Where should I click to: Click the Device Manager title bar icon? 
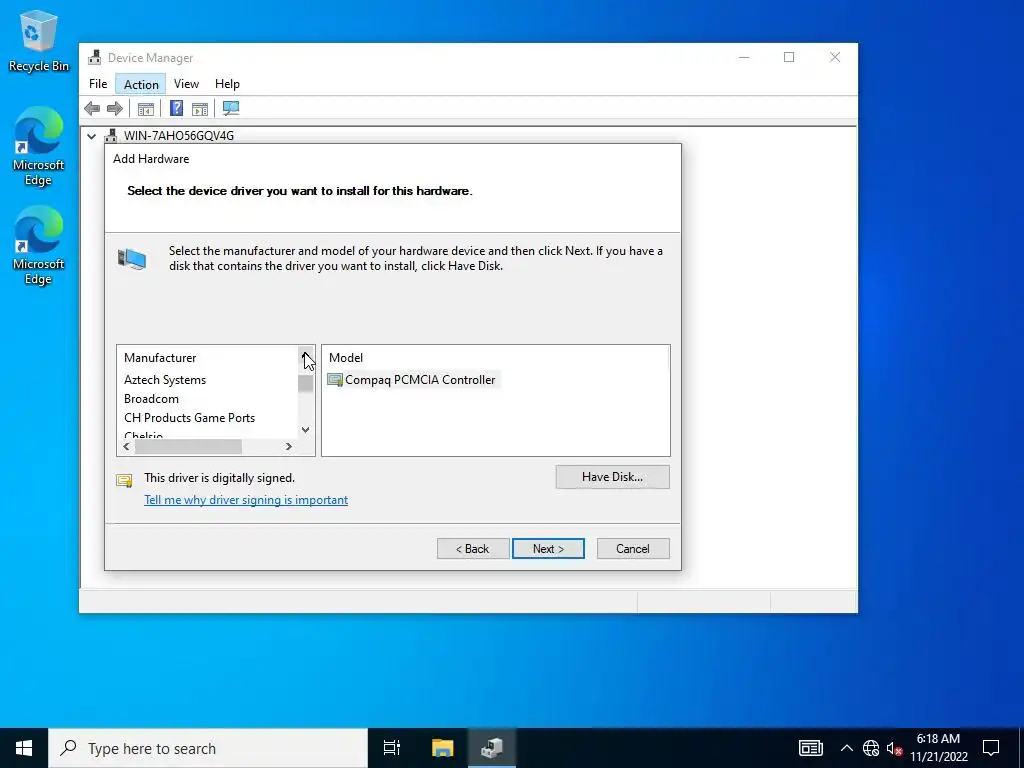pos(95,57)
